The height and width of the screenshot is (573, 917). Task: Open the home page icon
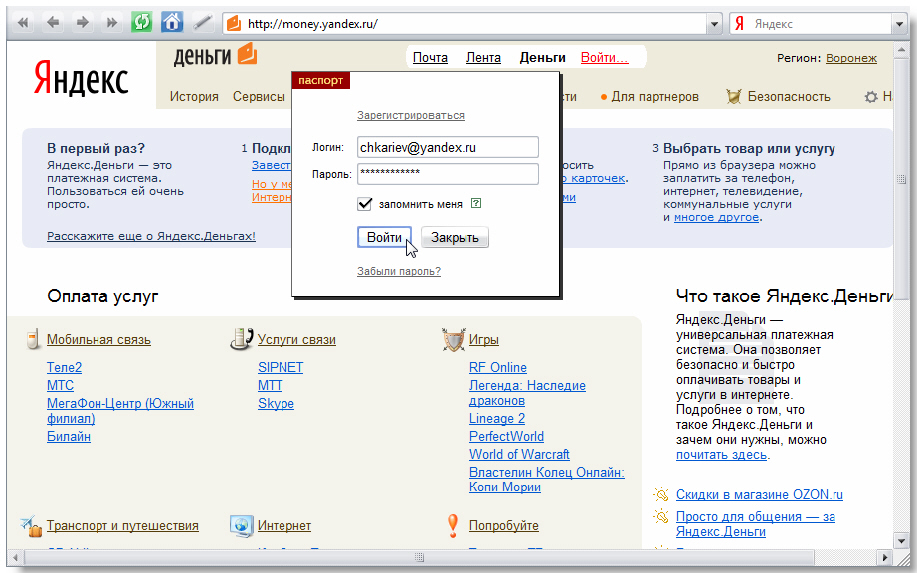[x=172, y=22]
